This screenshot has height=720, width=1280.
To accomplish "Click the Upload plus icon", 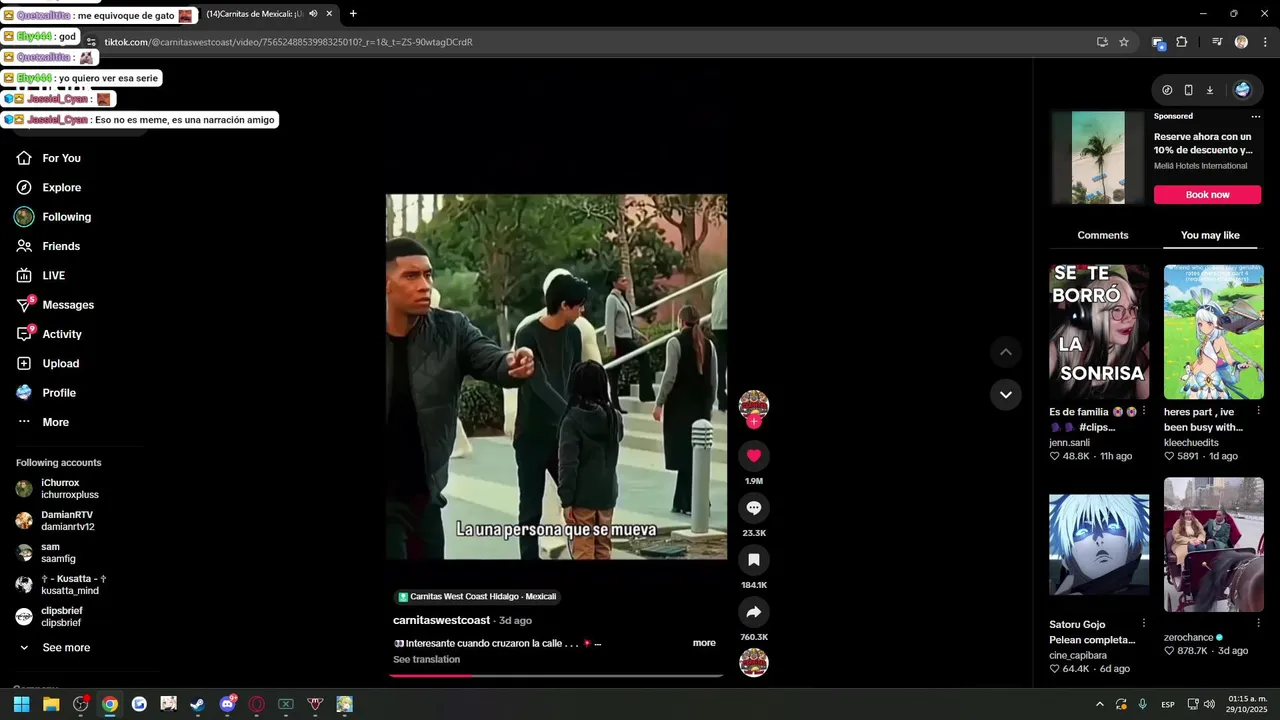I will click(x=24, y=364).
